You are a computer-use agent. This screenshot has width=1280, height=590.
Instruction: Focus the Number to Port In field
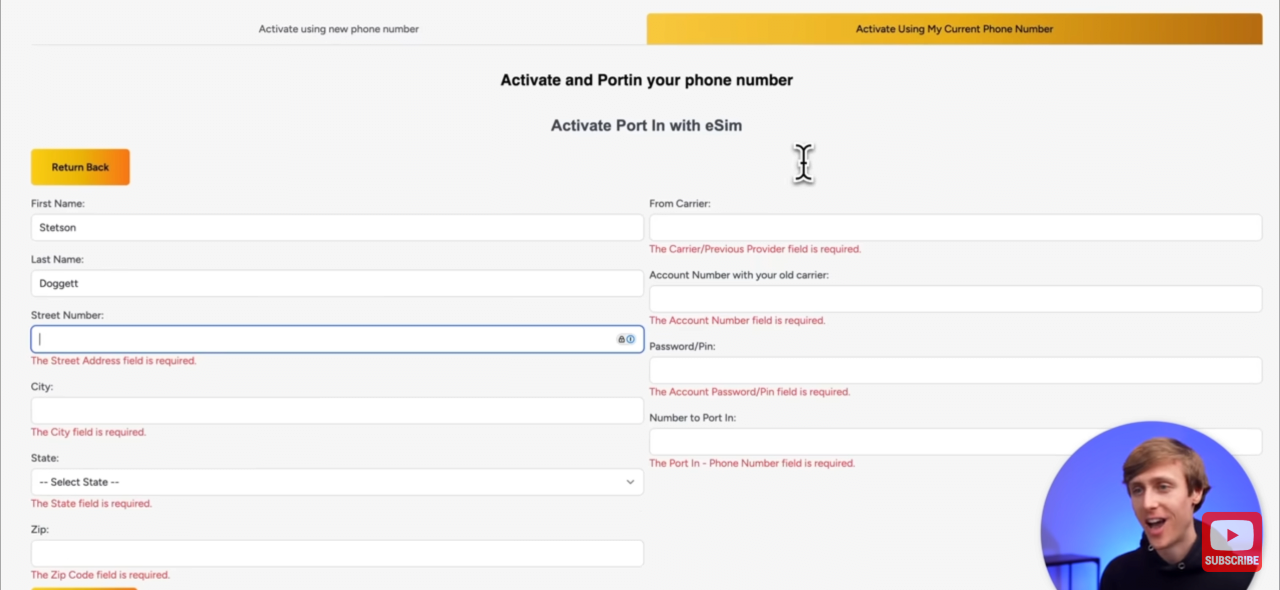click(x=956, y=442)
